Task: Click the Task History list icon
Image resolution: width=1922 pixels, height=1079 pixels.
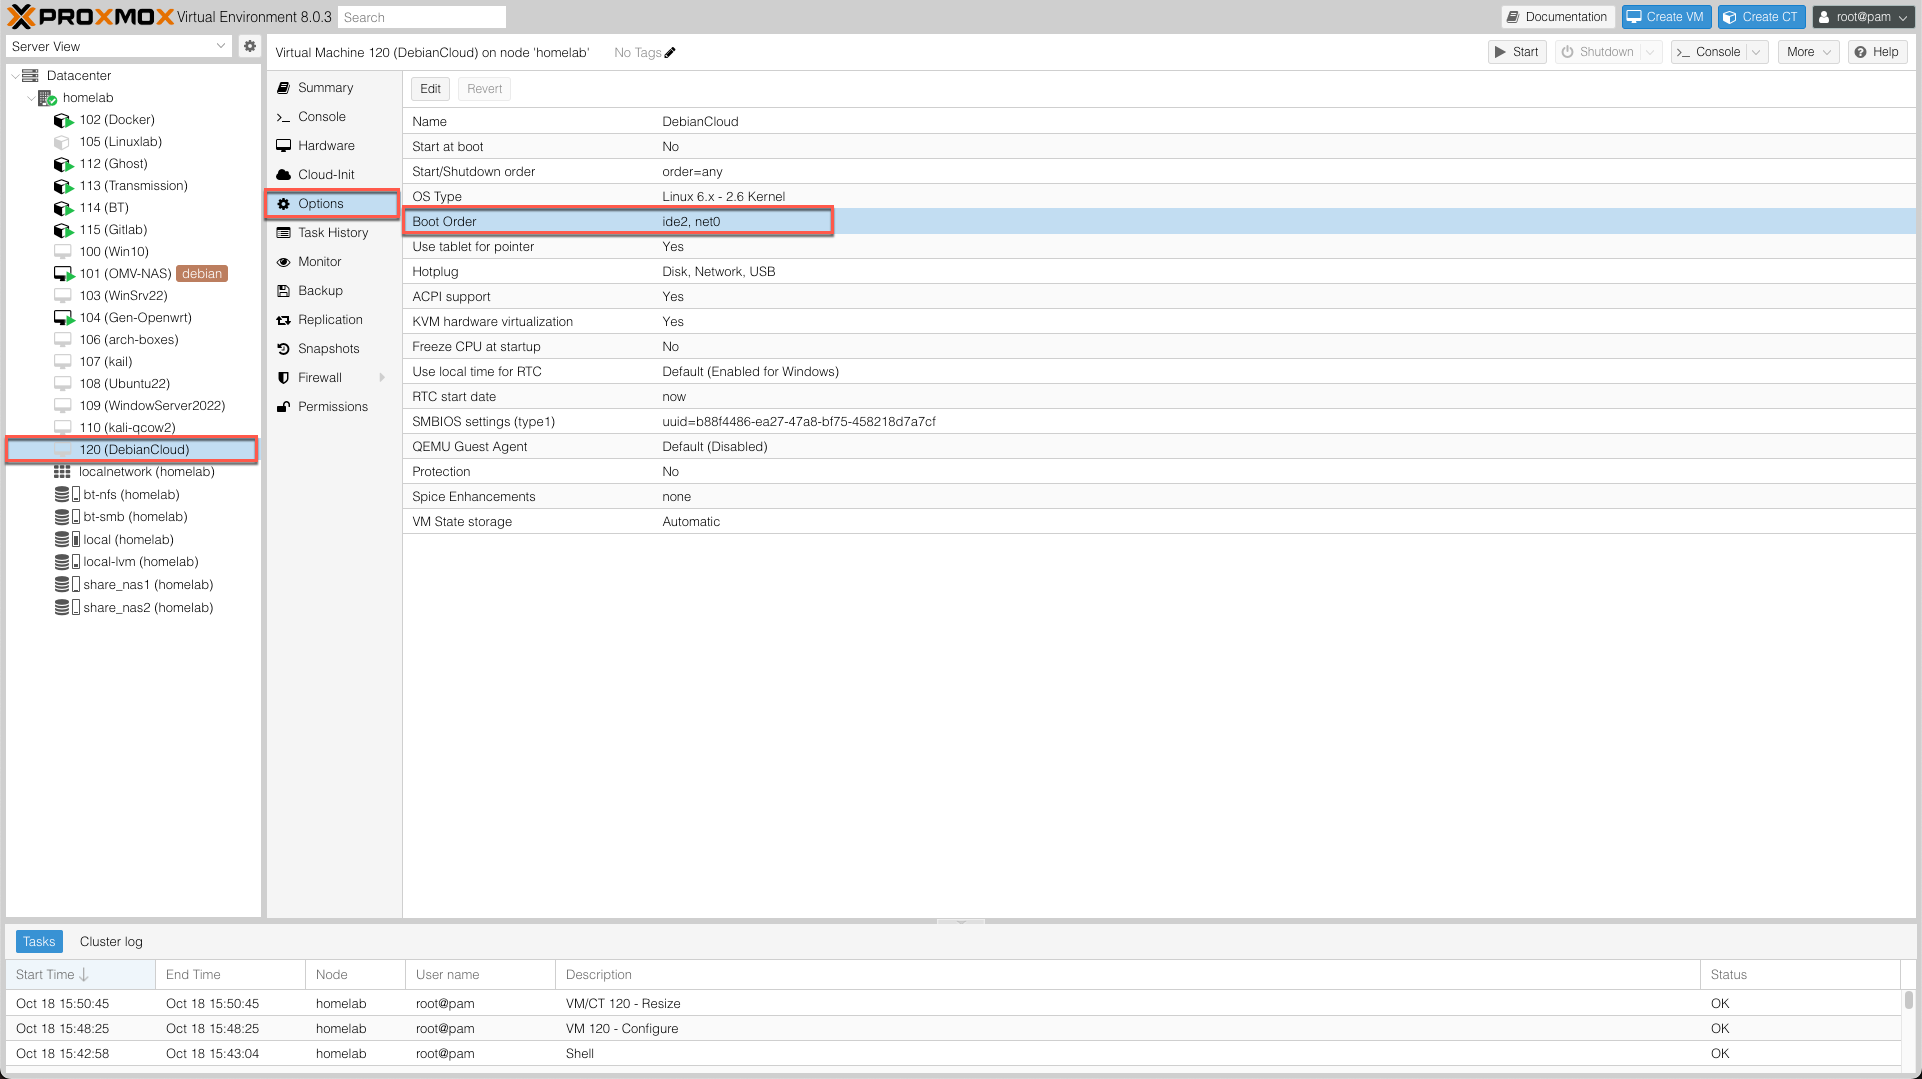Action: coord(284,233)
